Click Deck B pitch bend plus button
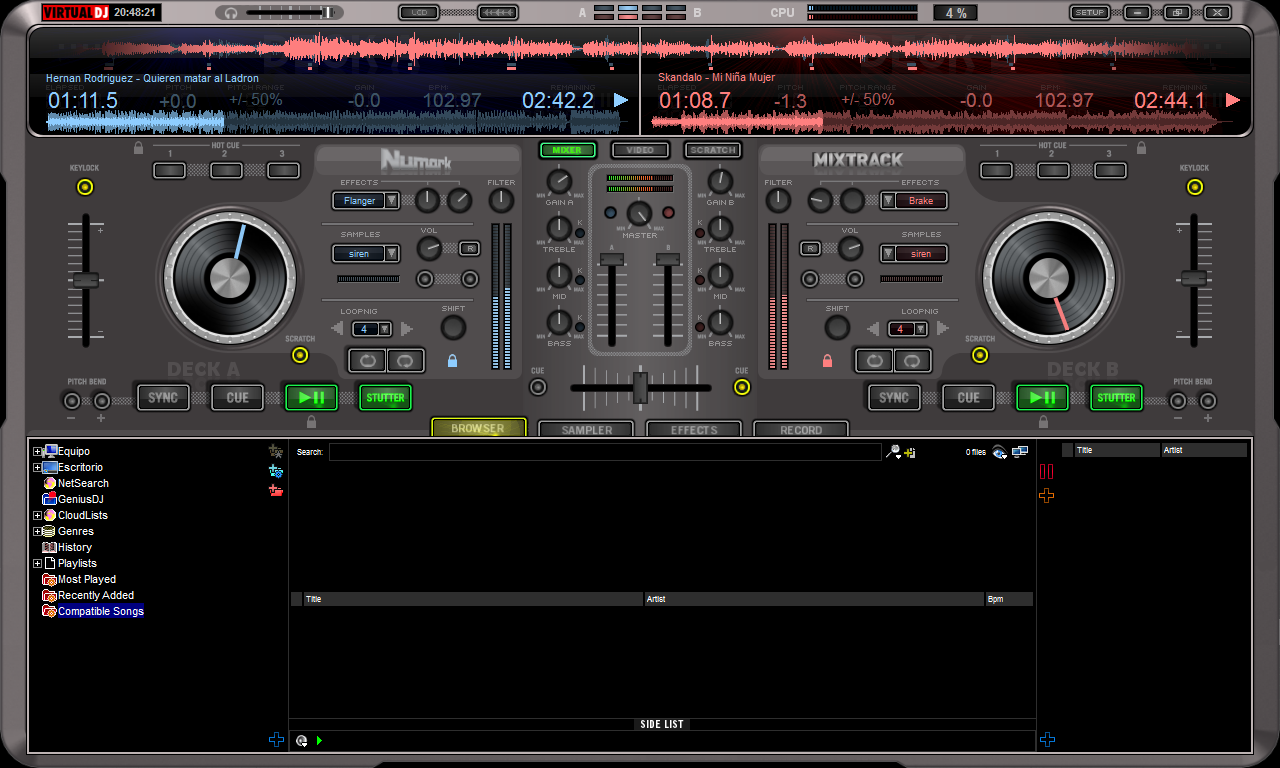Screen dimensions: 1280x768 coord(1208,401)
